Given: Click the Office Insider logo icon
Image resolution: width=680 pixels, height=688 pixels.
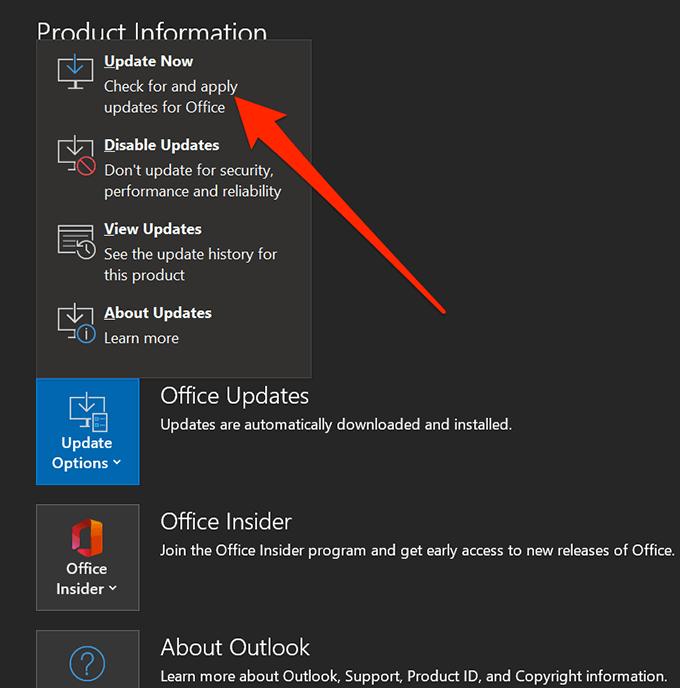Looking at the screenshot, I should point(87,538).
